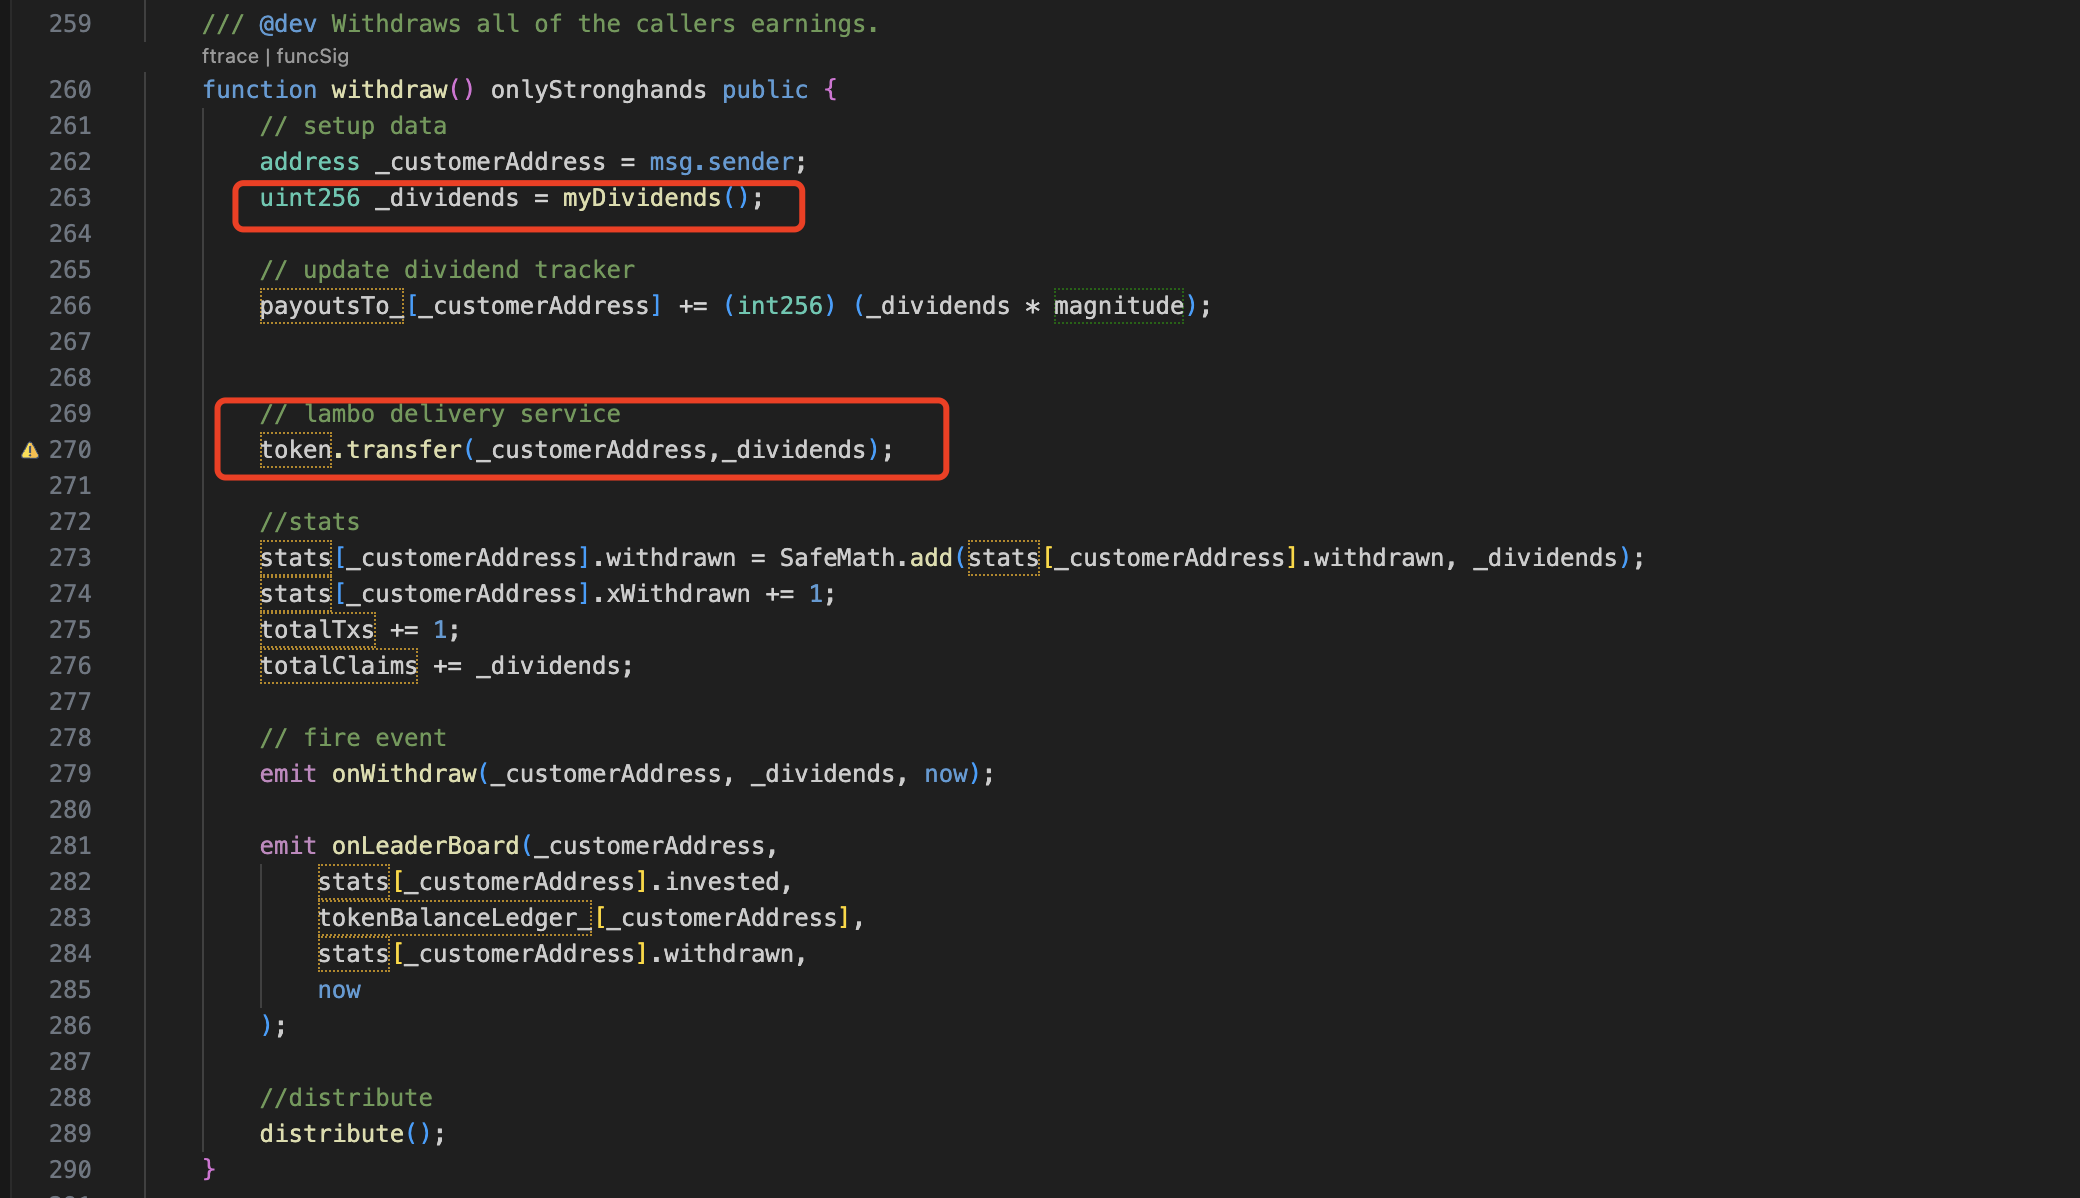Click payoutsTo_ on line 266
This screenshot has width=2080, height=1198.
click(x=331, y=306)
